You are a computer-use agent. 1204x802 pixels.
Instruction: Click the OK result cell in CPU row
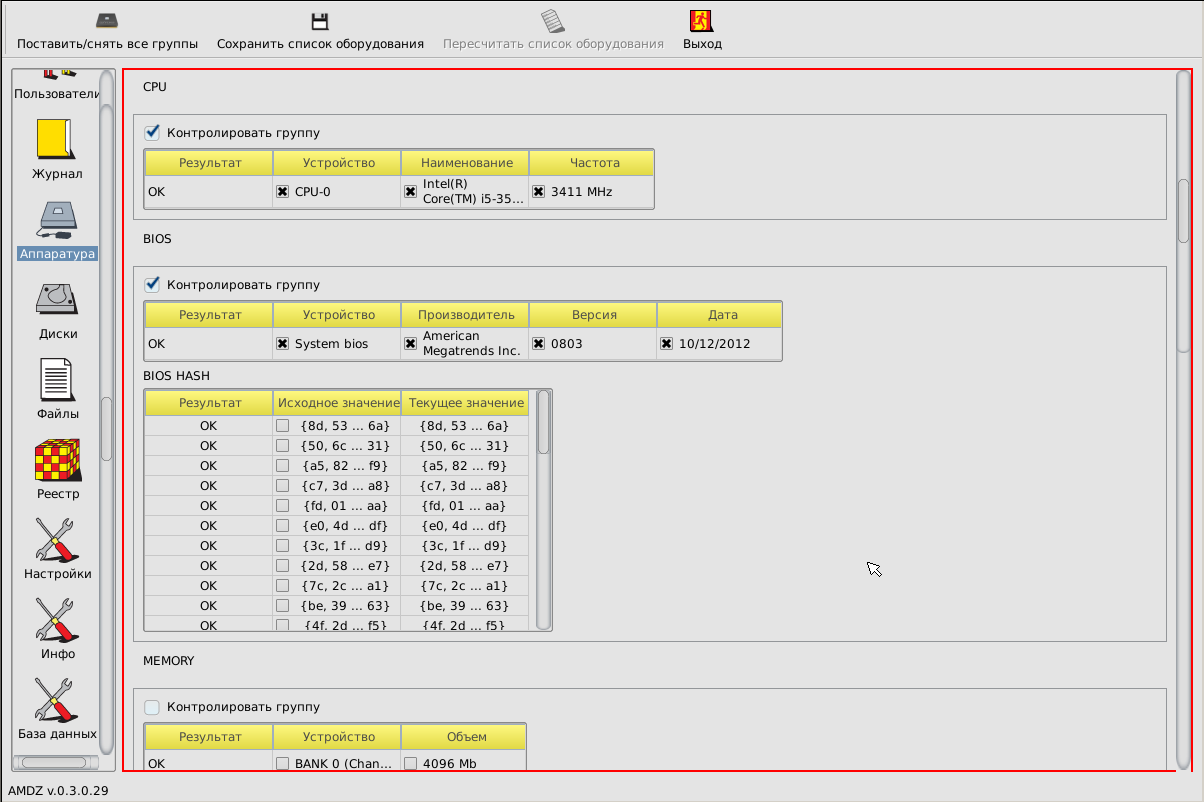coord(208,191)
